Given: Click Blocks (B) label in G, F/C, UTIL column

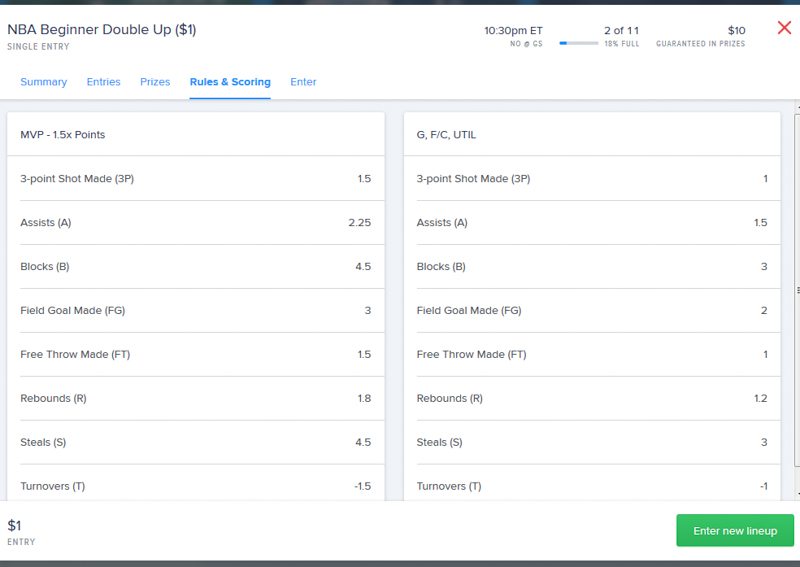Looking at the screenshot, I should click(441, 266).
